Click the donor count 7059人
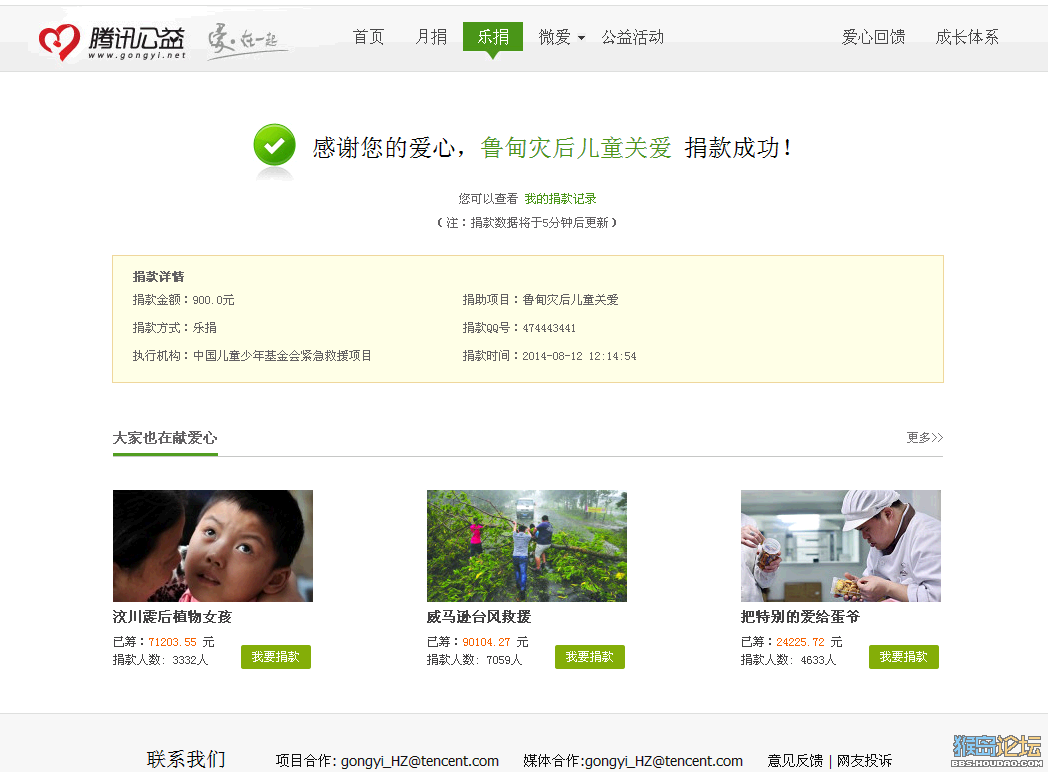The image size is (1048, 772). click(504, 660)
